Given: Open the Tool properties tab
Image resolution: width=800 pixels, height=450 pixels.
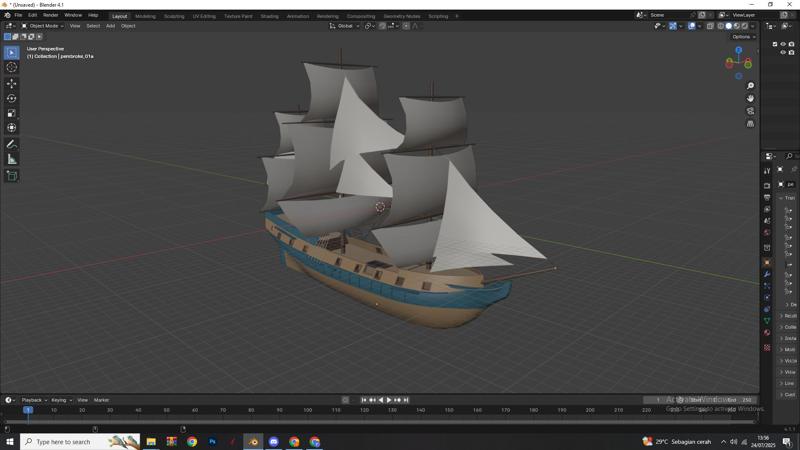Looking at the screenshot, I should [x=767, y=171].
